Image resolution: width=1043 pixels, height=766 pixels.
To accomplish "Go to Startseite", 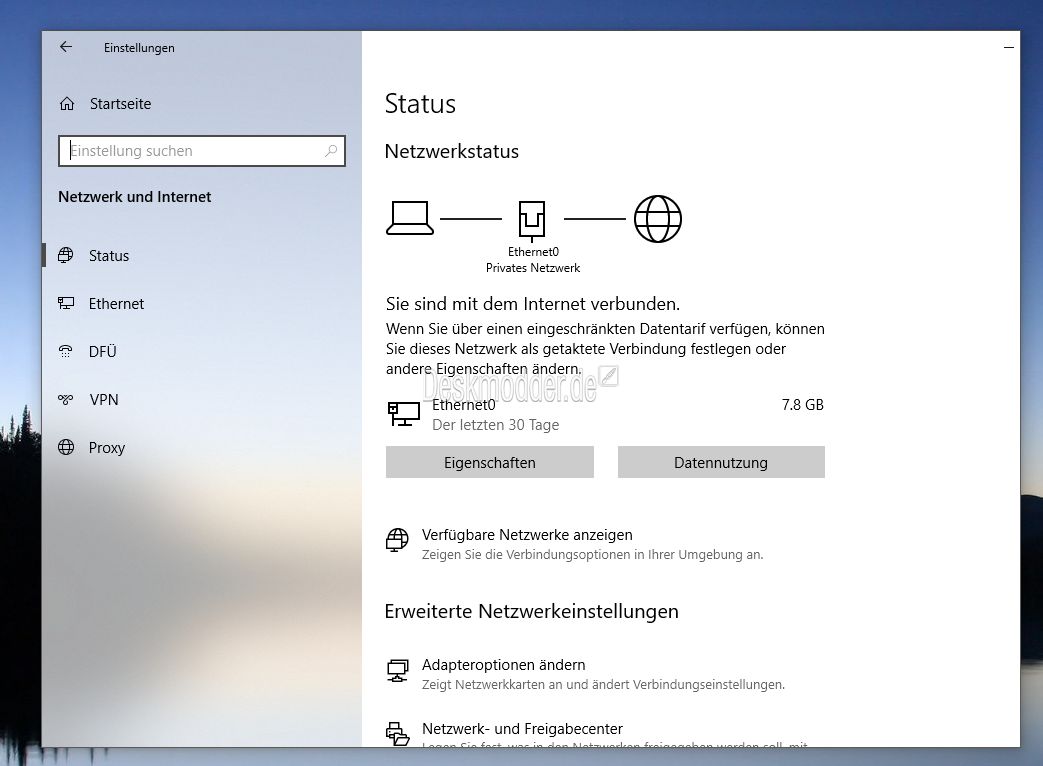I will point(120,104).
